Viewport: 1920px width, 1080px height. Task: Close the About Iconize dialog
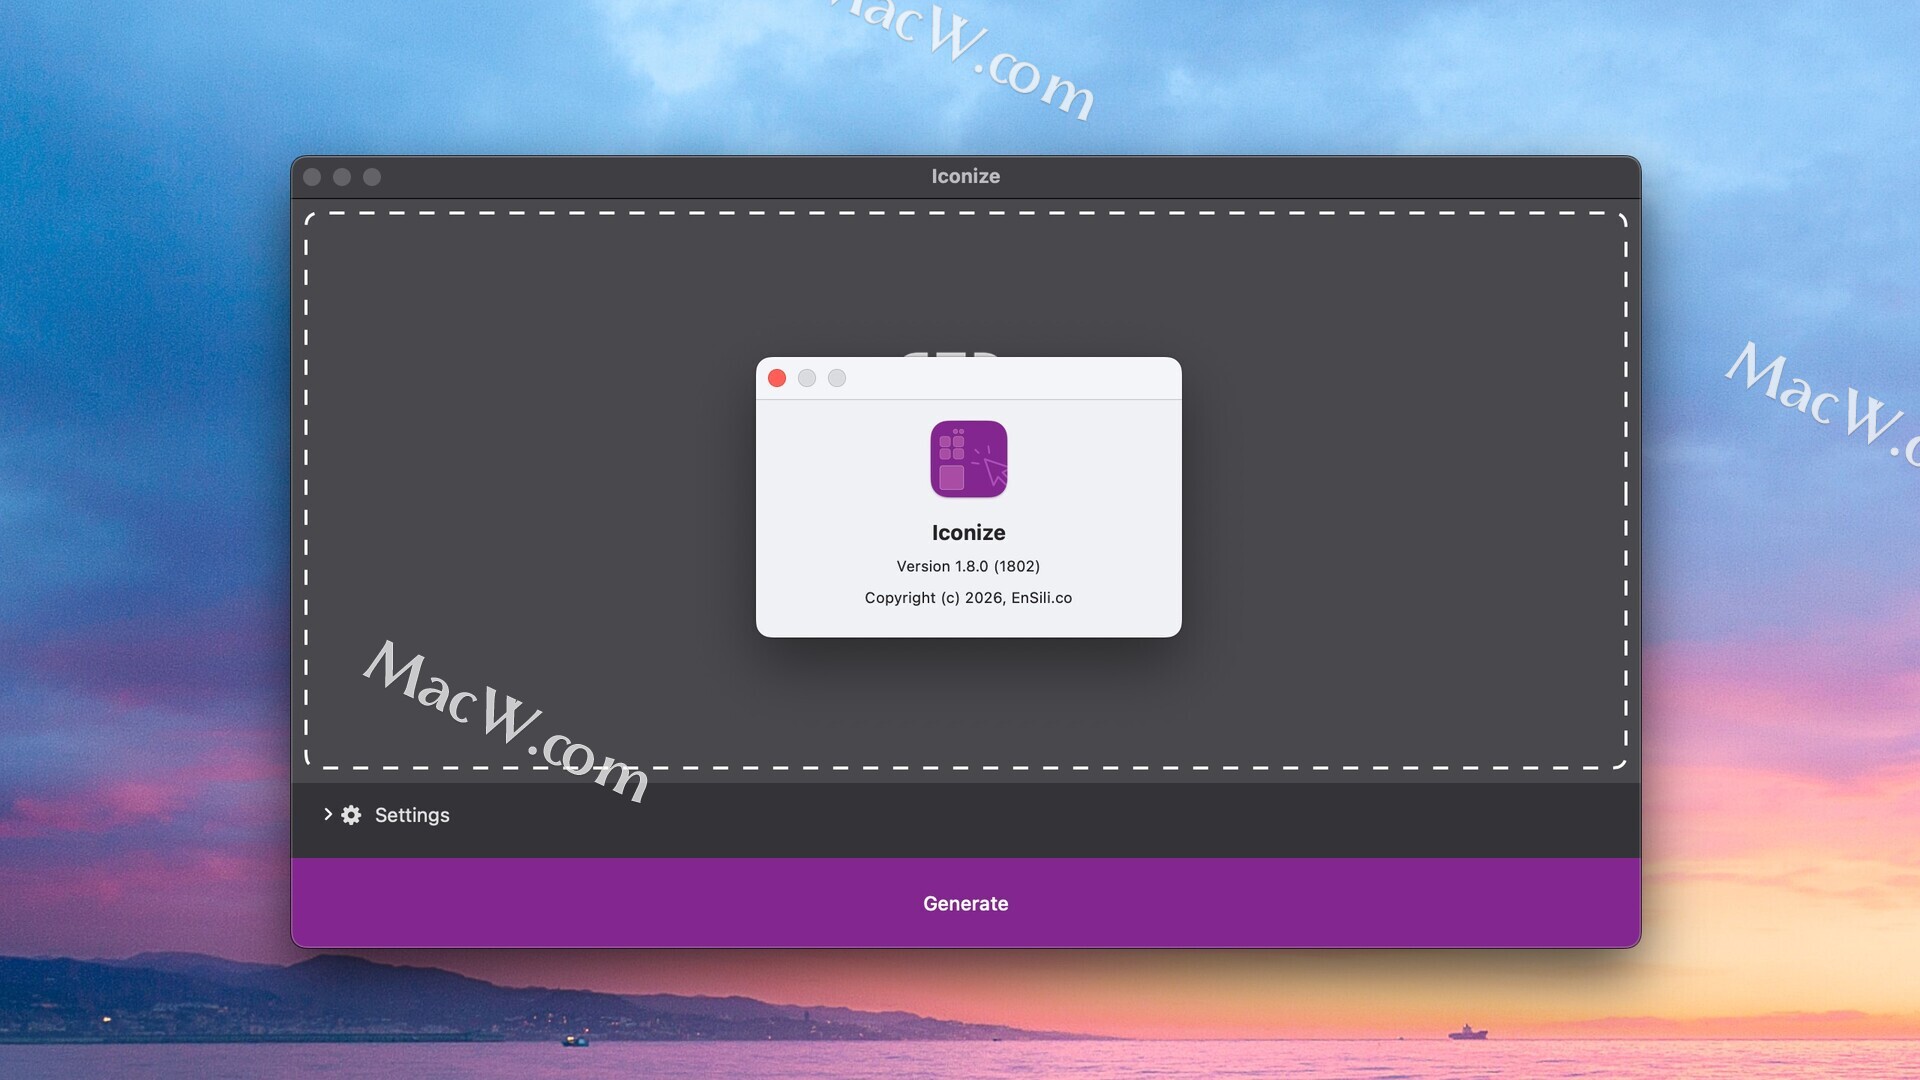coord(777,378)
